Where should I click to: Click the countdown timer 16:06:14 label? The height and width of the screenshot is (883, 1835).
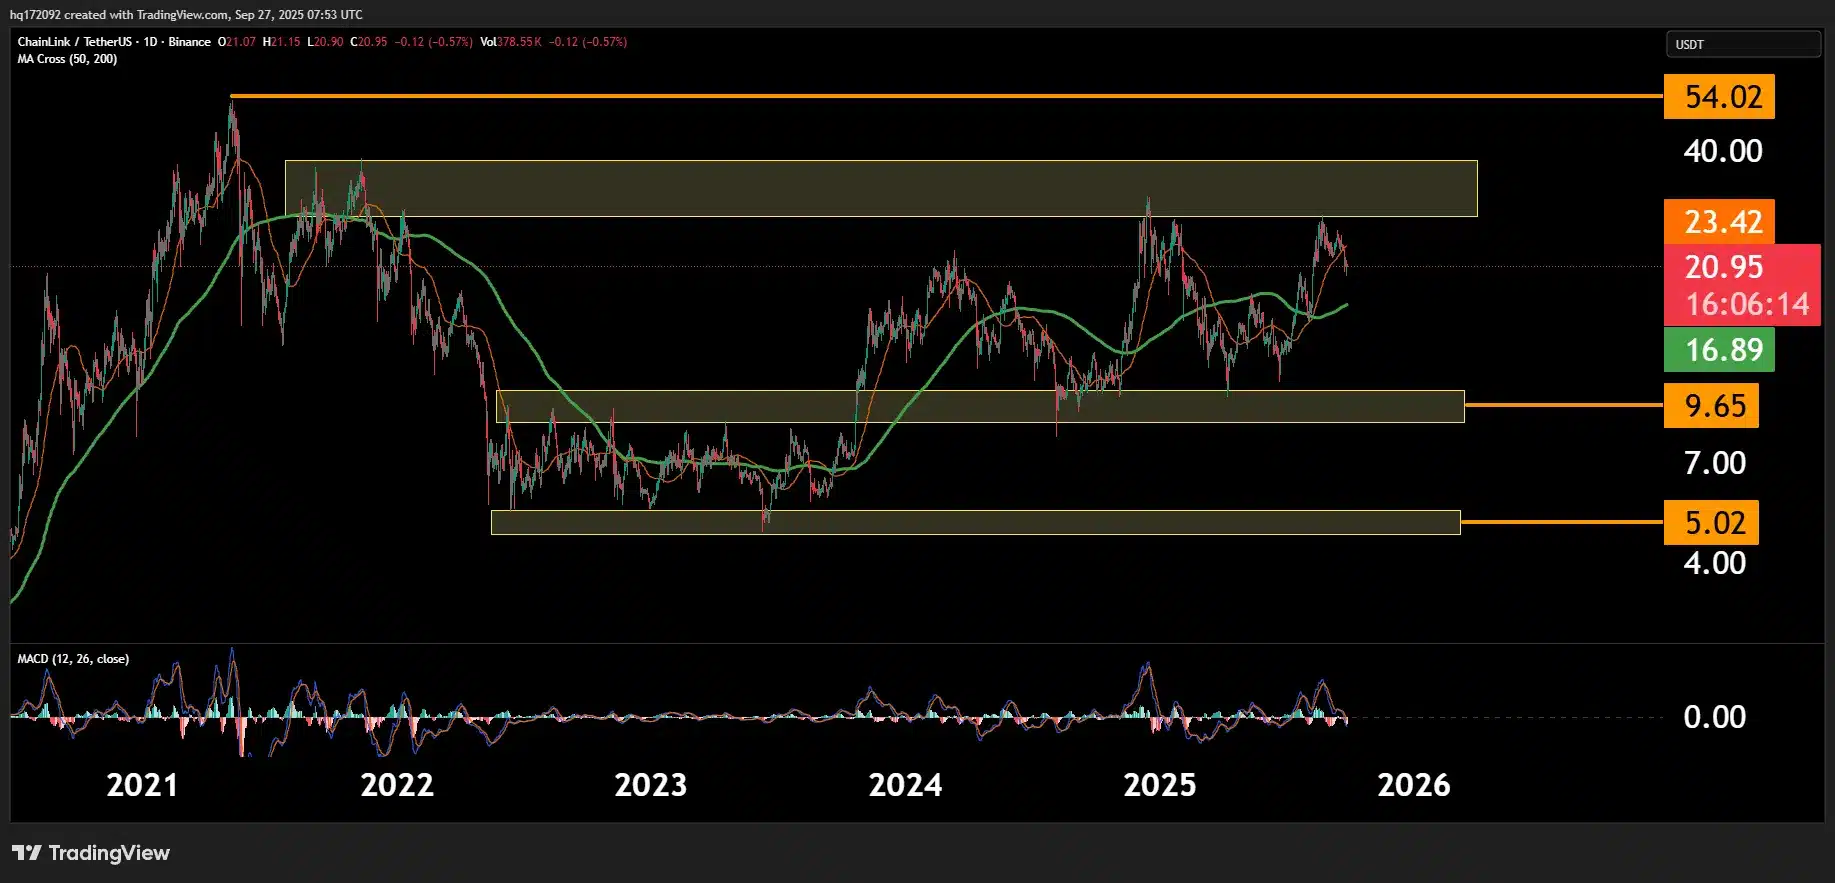click(x=1746, y=305)
